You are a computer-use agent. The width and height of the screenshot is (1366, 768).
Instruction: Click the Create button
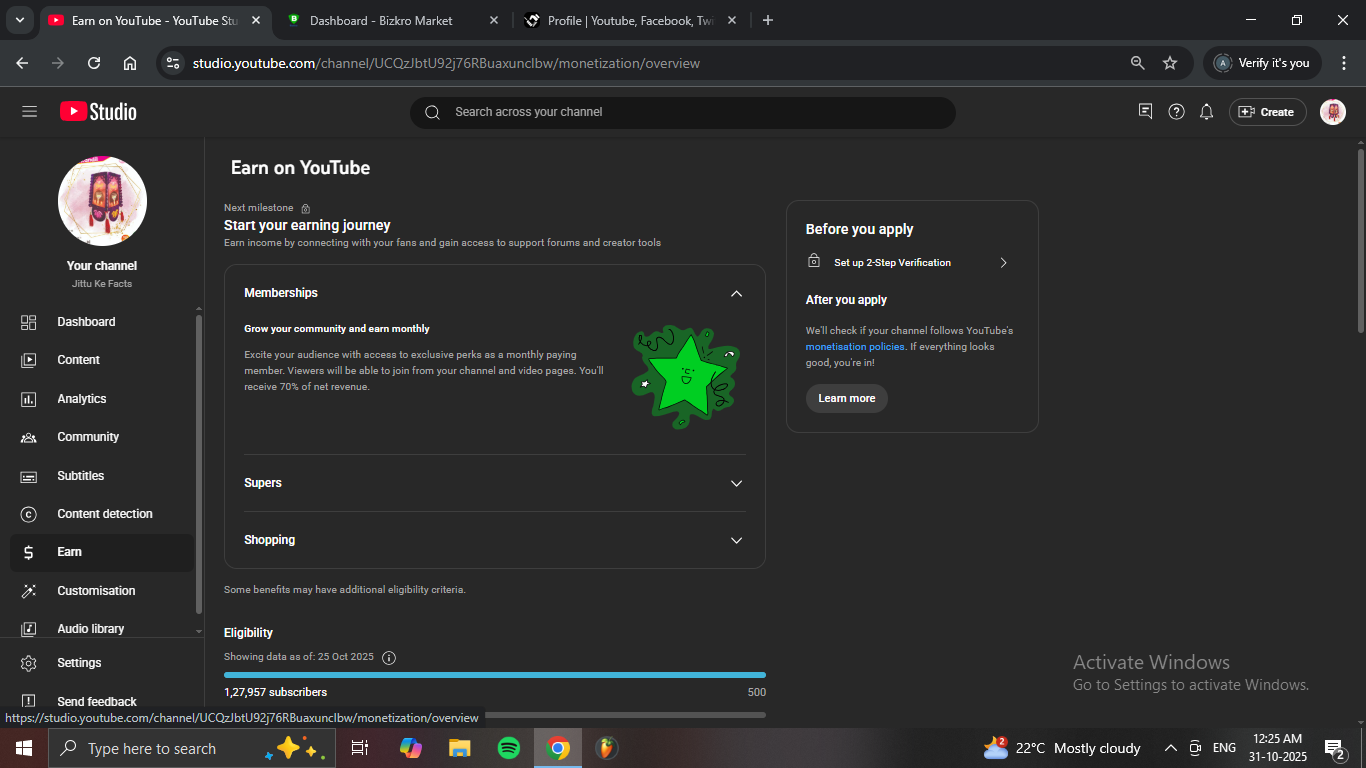tap(1267, 112)
